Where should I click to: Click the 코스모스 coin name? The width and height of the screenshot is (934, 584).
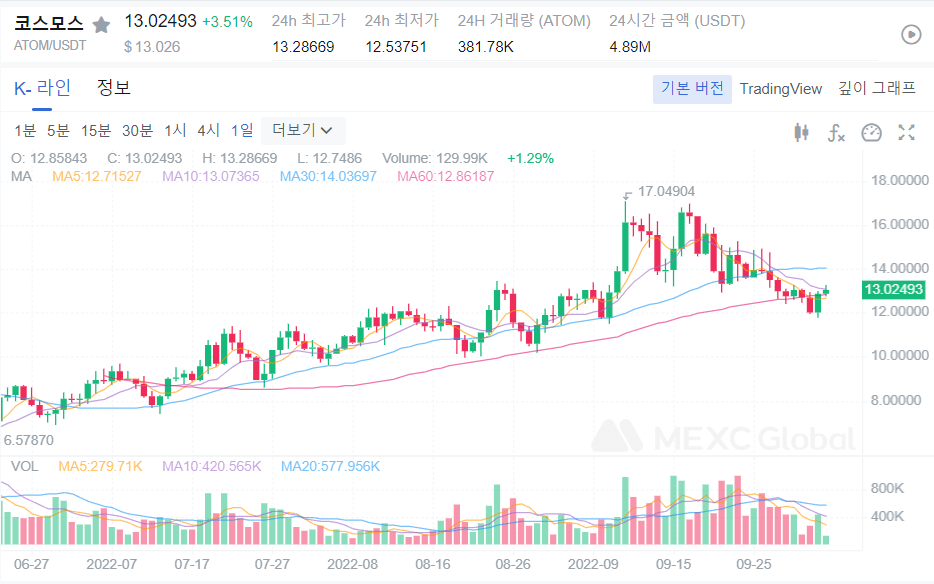49,23
